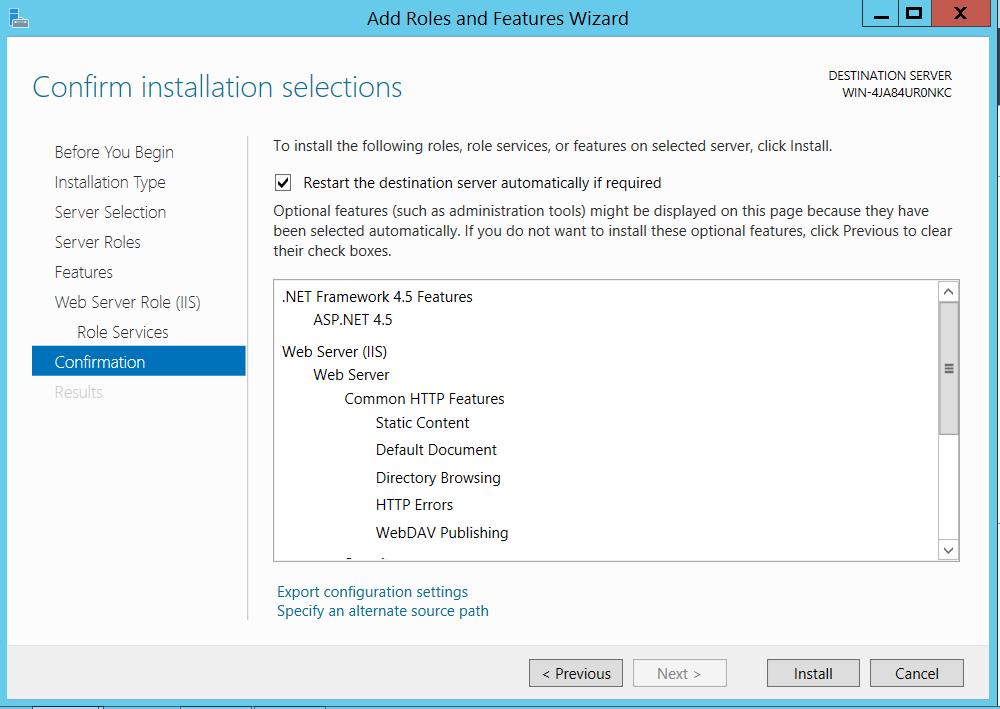Click the vertical scrollbar thumb in list
The width and height of the screenshot is (1000, 709).
(x=948, y=369)
